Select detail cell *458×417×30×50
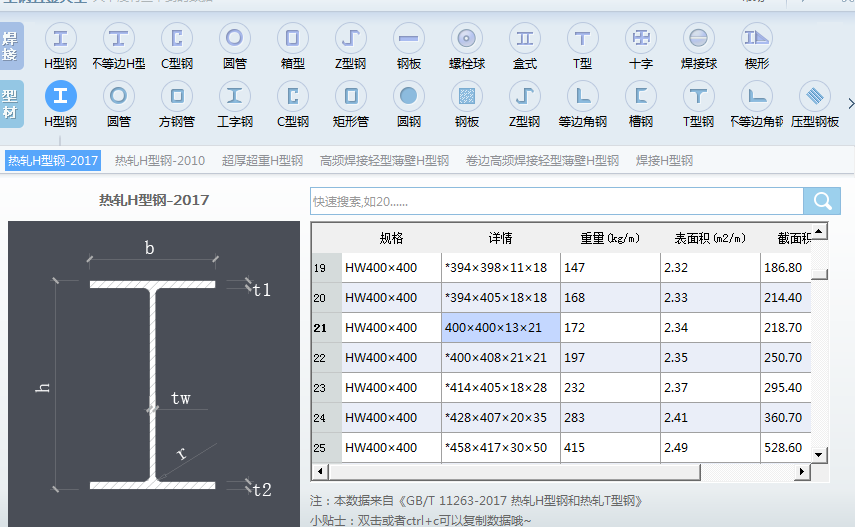The width and height of the screenshot is (855, 527). coord(501,448)
